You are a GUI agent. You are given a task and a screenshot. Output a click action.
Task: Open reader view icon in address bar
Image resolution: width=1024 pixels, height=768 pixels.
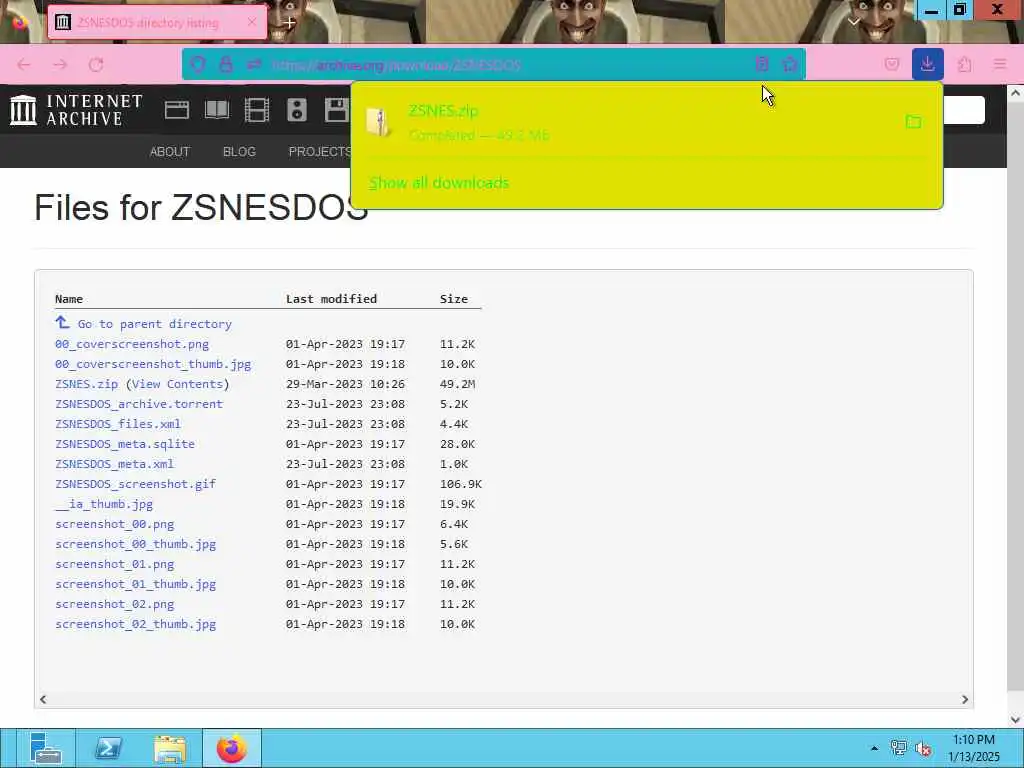[761, 64]
